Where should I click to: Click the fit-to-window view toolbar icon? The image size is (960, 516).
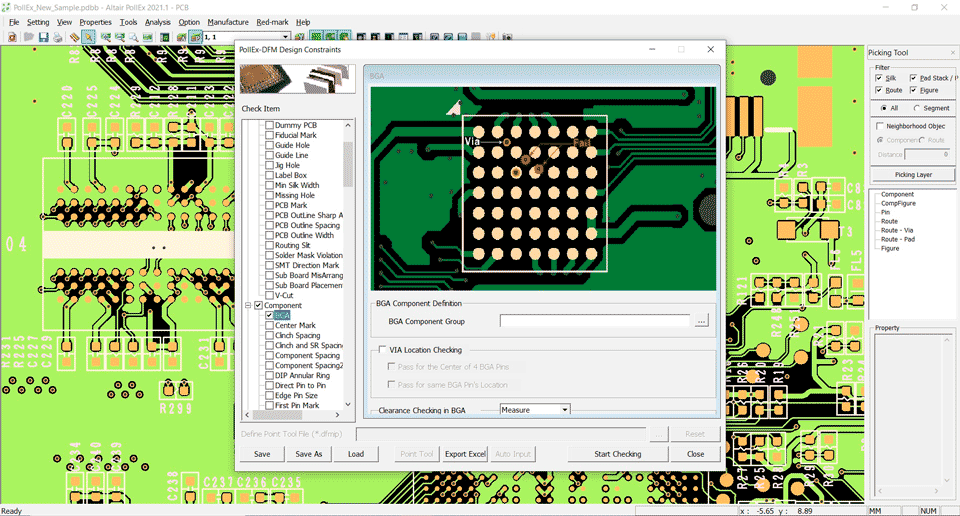point(148,37)
